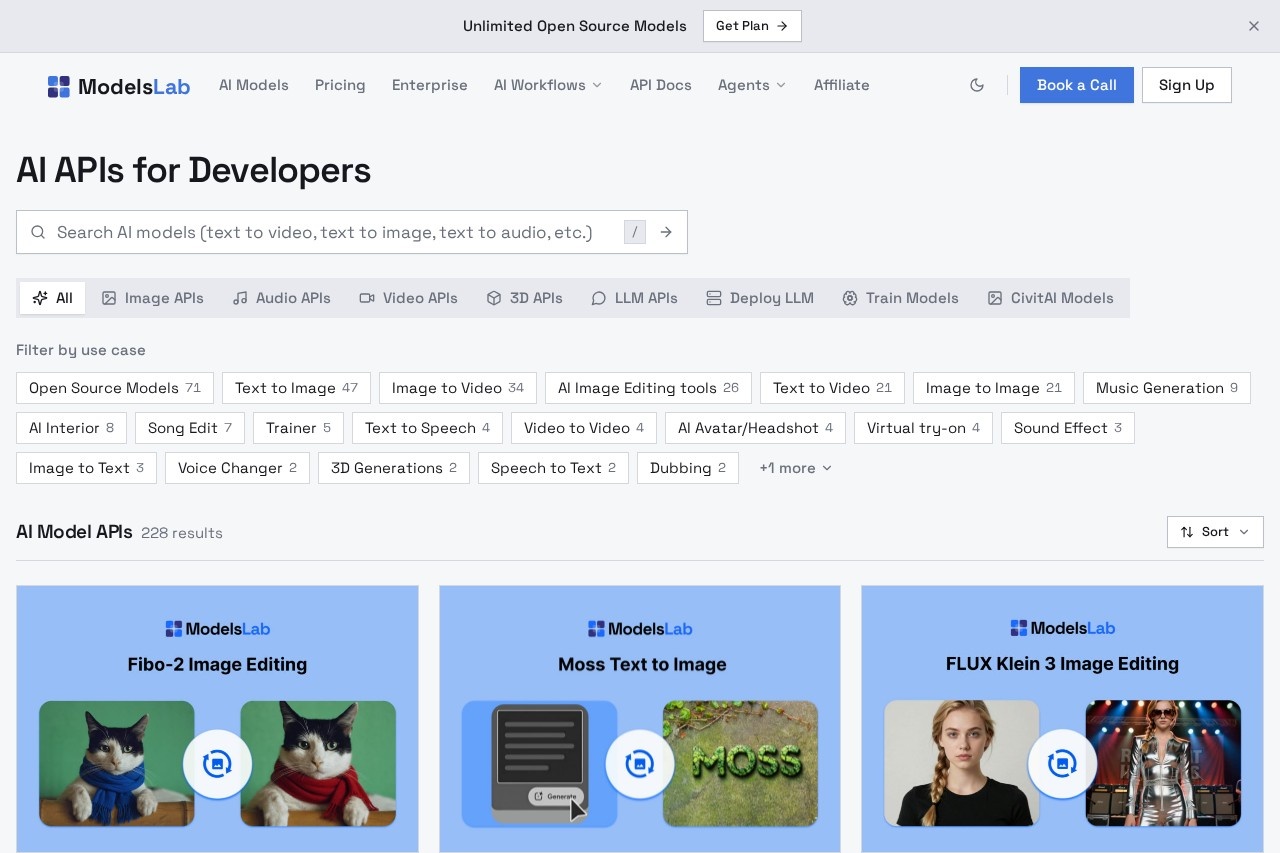This screenshot has height=853, width=1280.
Task: Filter by Dubbing
Action: pyautogui.click(x=688, y=468)
